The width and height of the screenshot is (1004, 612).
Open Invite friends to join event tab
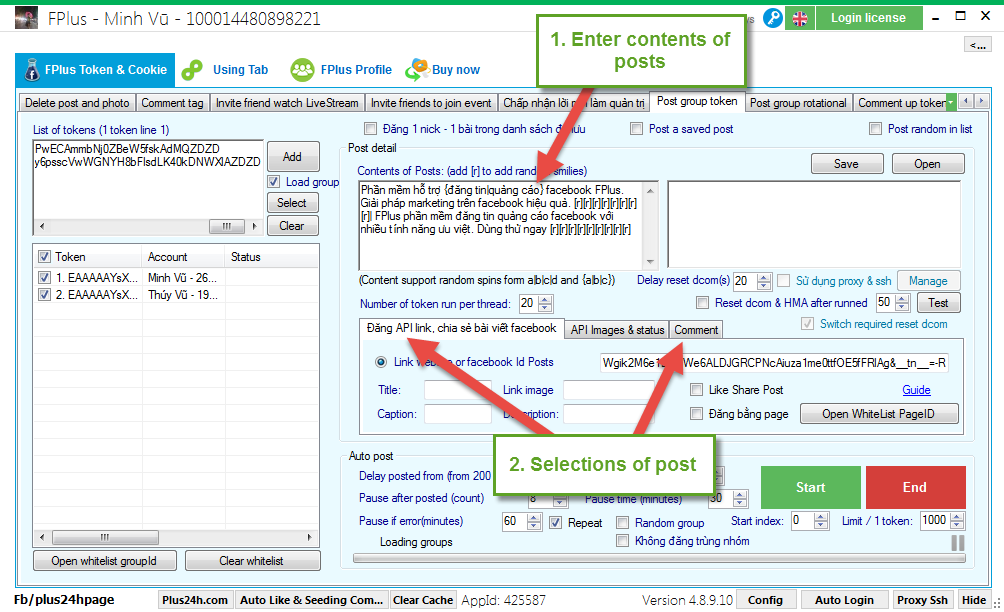tap(431, 103)
